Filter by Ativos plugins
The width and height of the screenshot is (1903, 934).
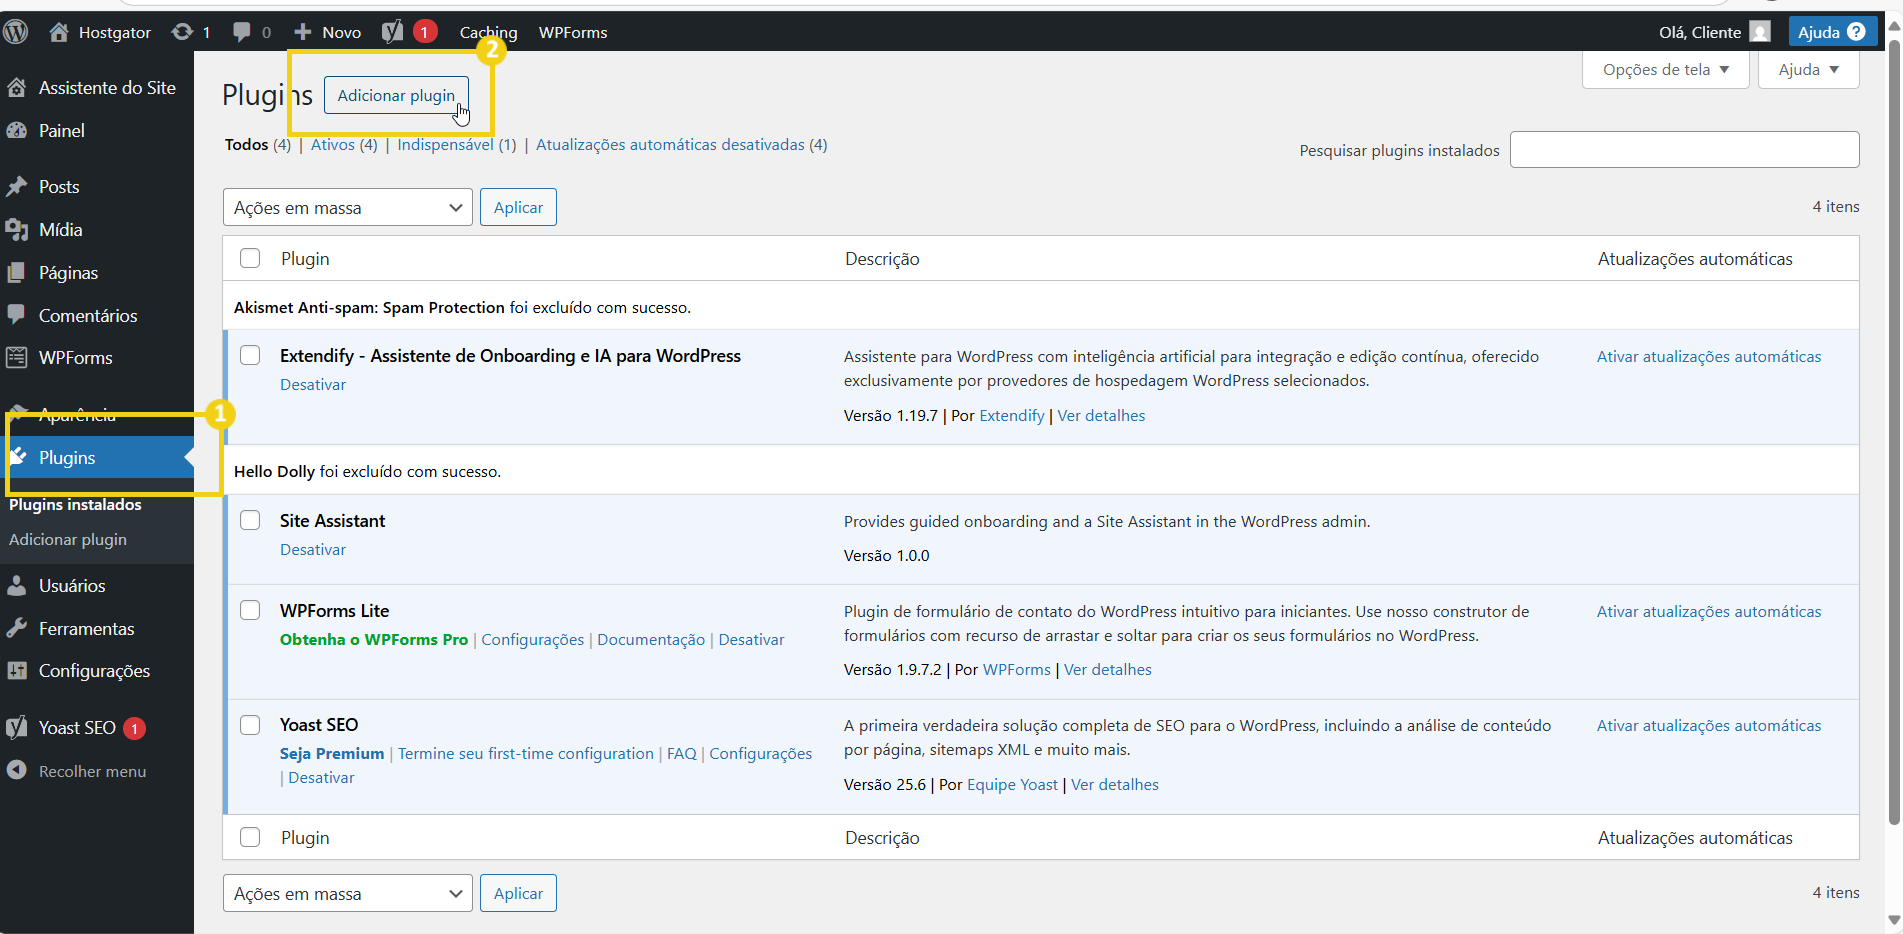tap(332, 145)
